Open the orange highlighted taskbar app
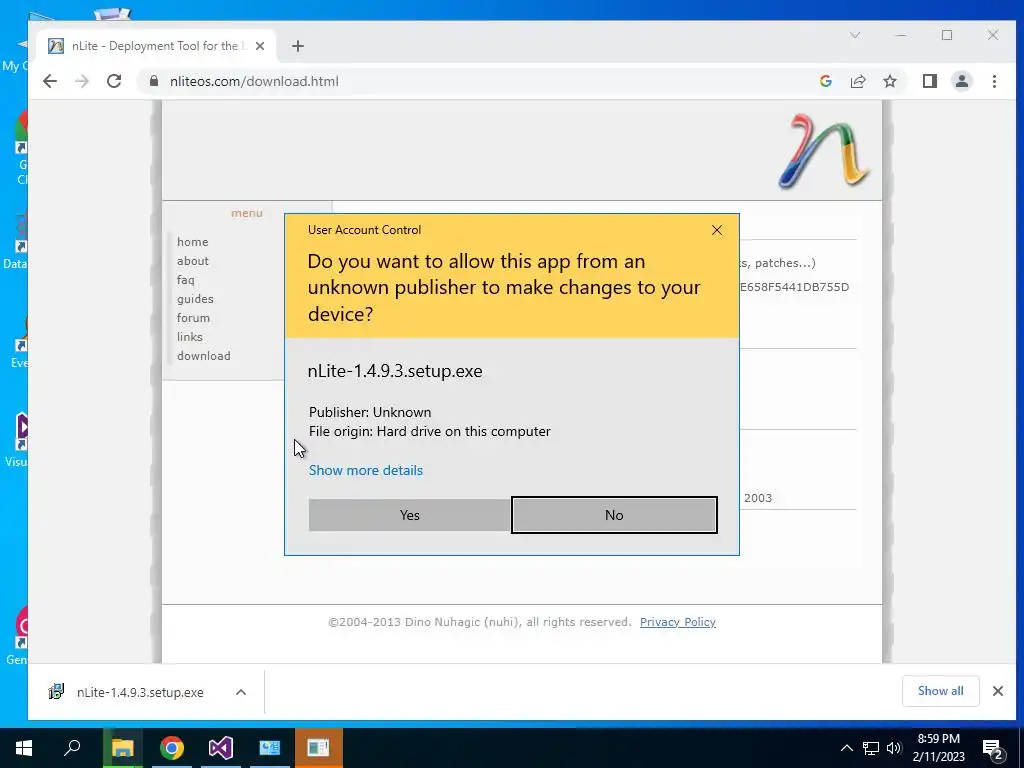1024x768 pixels. 318,748
